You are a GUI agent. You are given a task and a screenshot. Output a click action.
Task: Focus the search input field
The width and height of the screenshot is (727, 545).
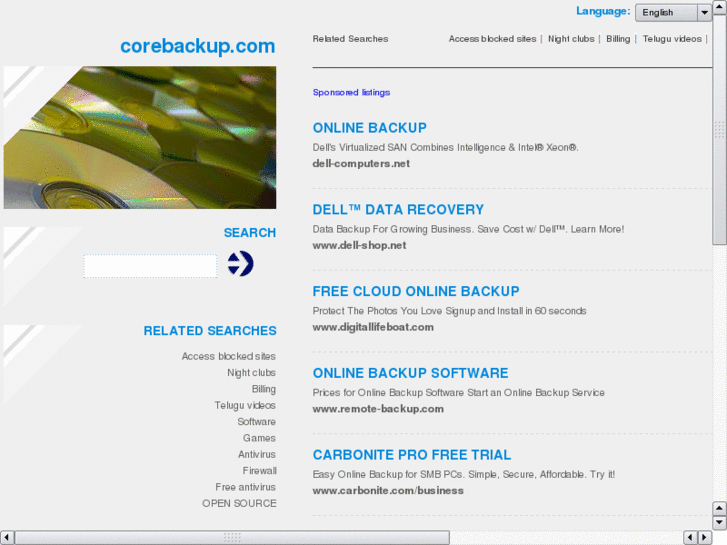click(150, 266)
